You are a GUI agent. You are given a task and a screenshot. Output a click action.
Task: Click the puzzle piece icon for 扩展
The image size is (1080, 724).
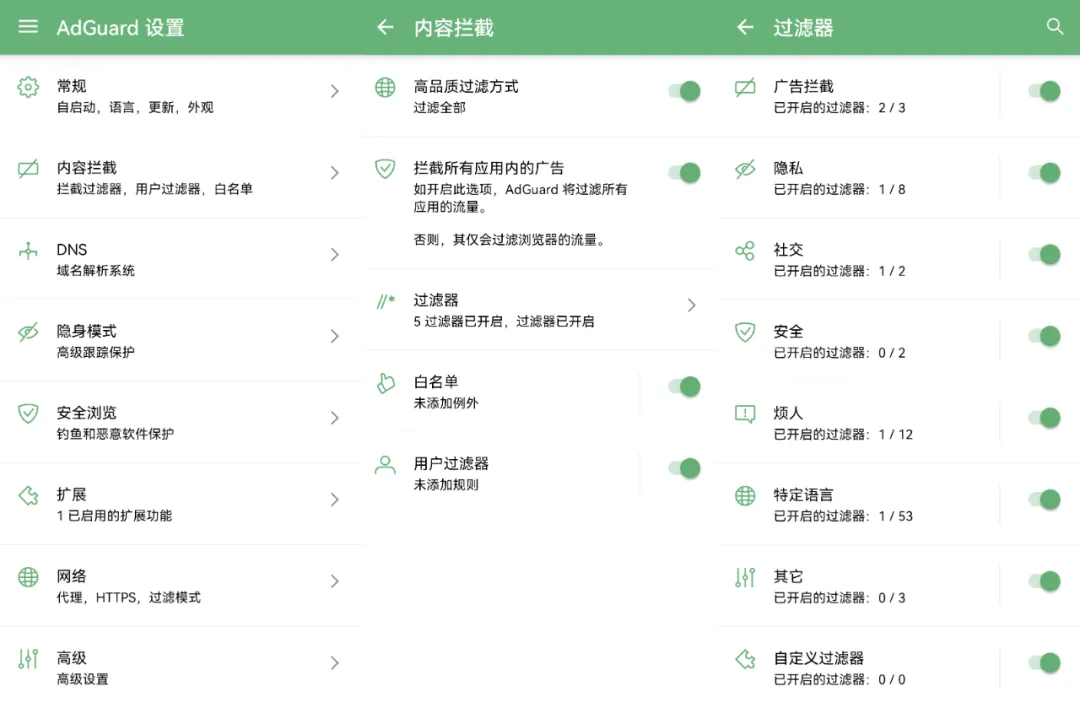(28, 495)
